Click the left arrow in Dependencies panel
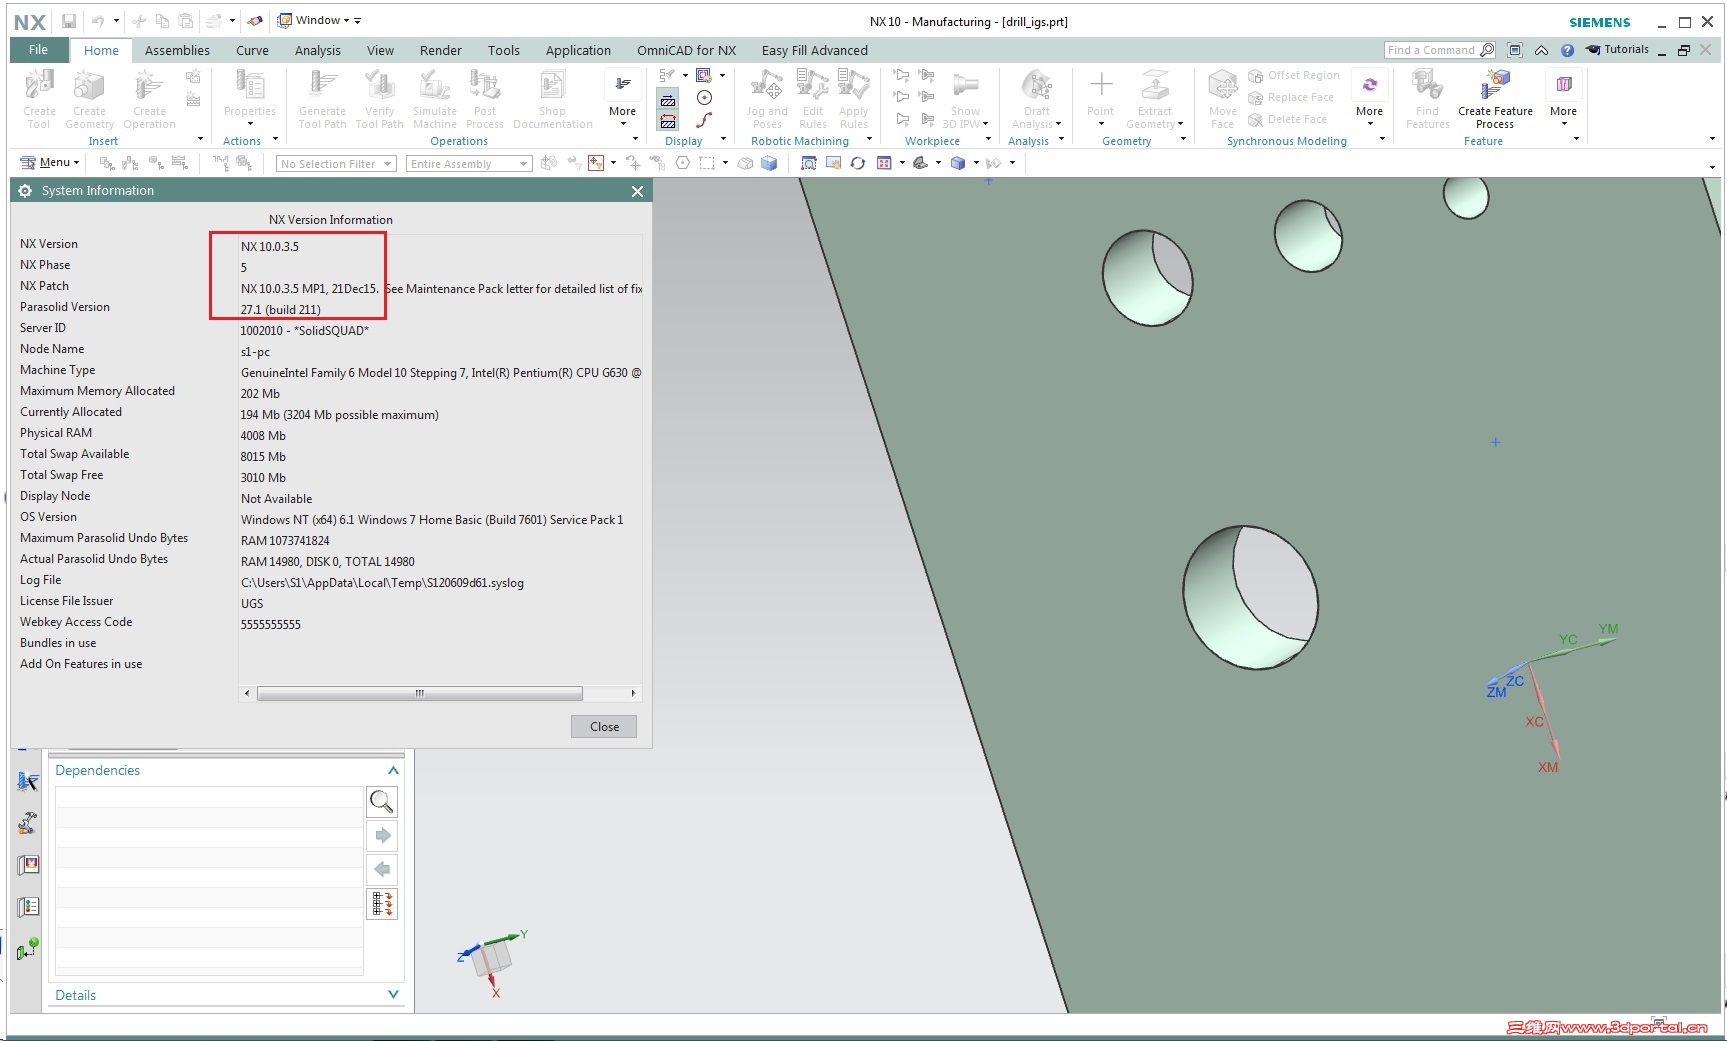This screenshot has width=1727, height=1041. pyautogui.click(x=382, y=869)
